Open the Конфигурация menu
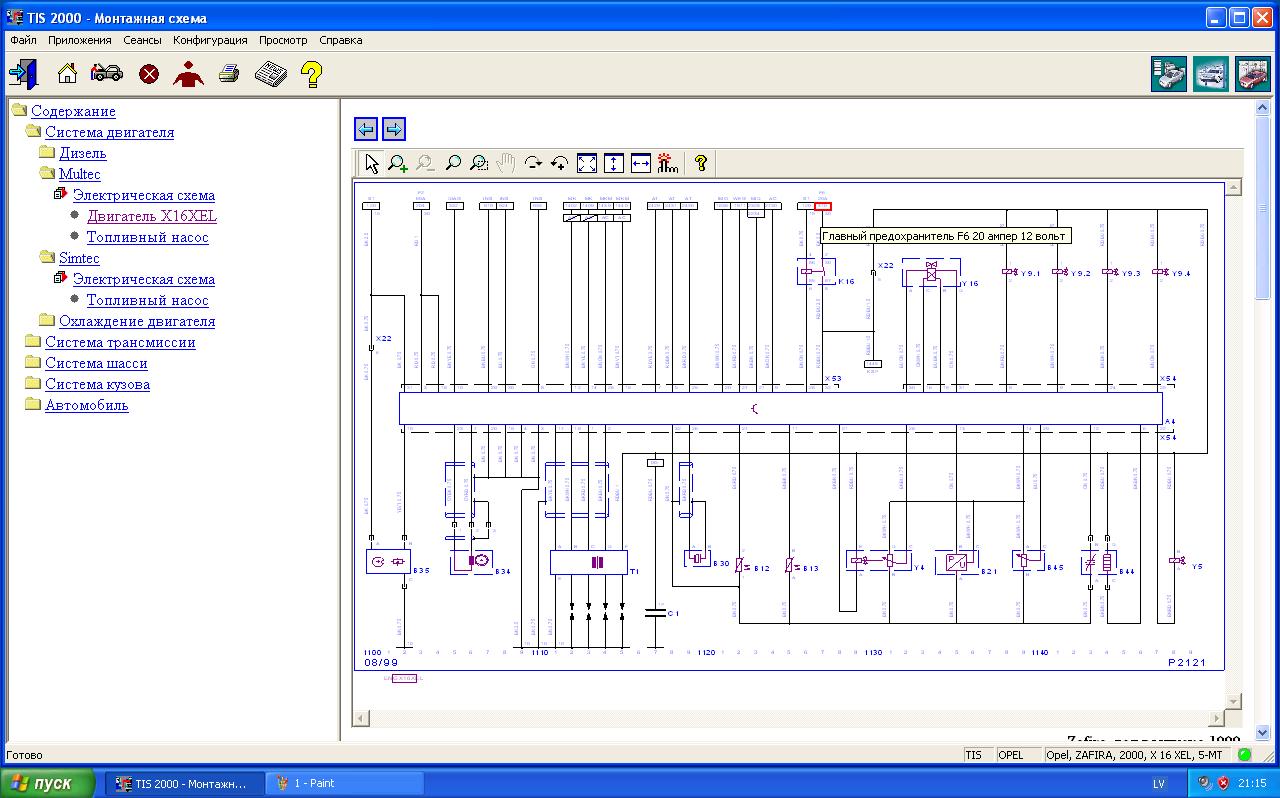 pyautogui.click(x=210, y=40)
